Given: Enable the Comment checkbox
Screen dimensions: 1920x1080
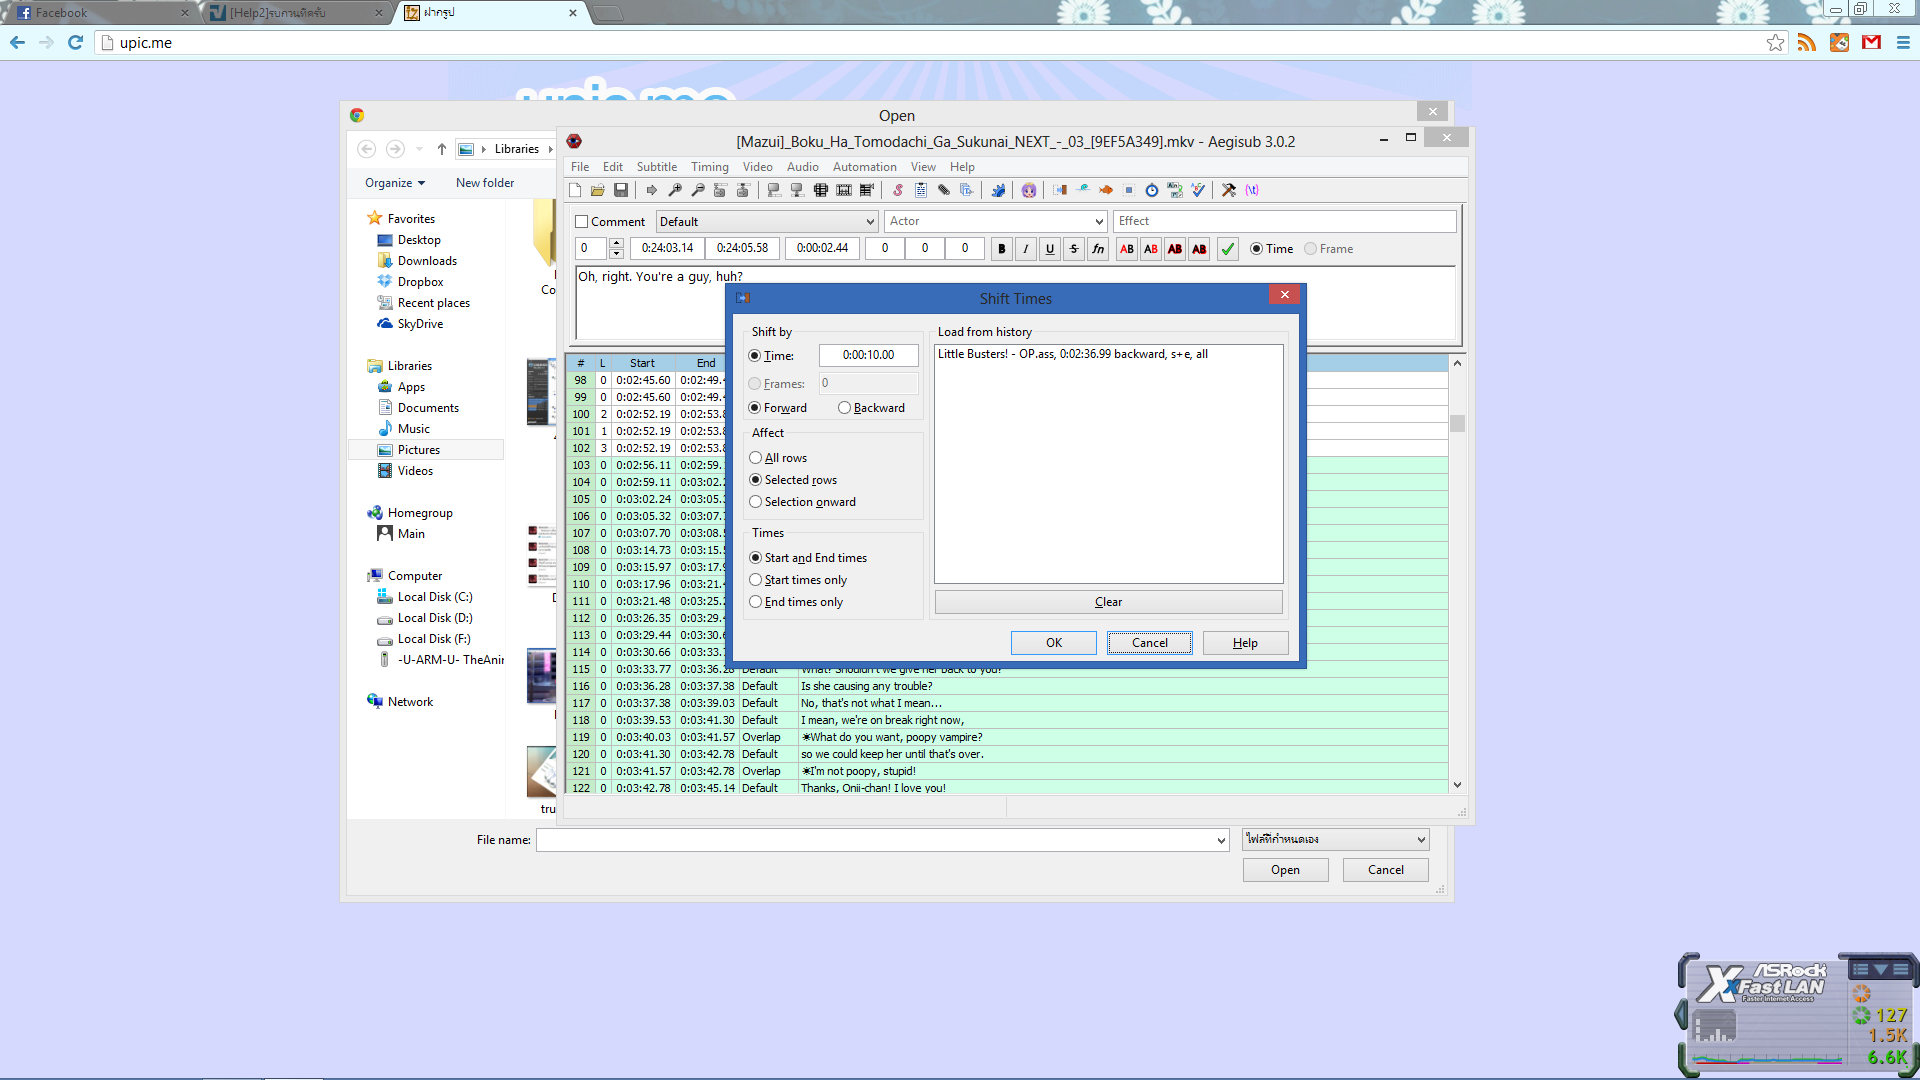Looking at the screenshot, I should point(582,222).
